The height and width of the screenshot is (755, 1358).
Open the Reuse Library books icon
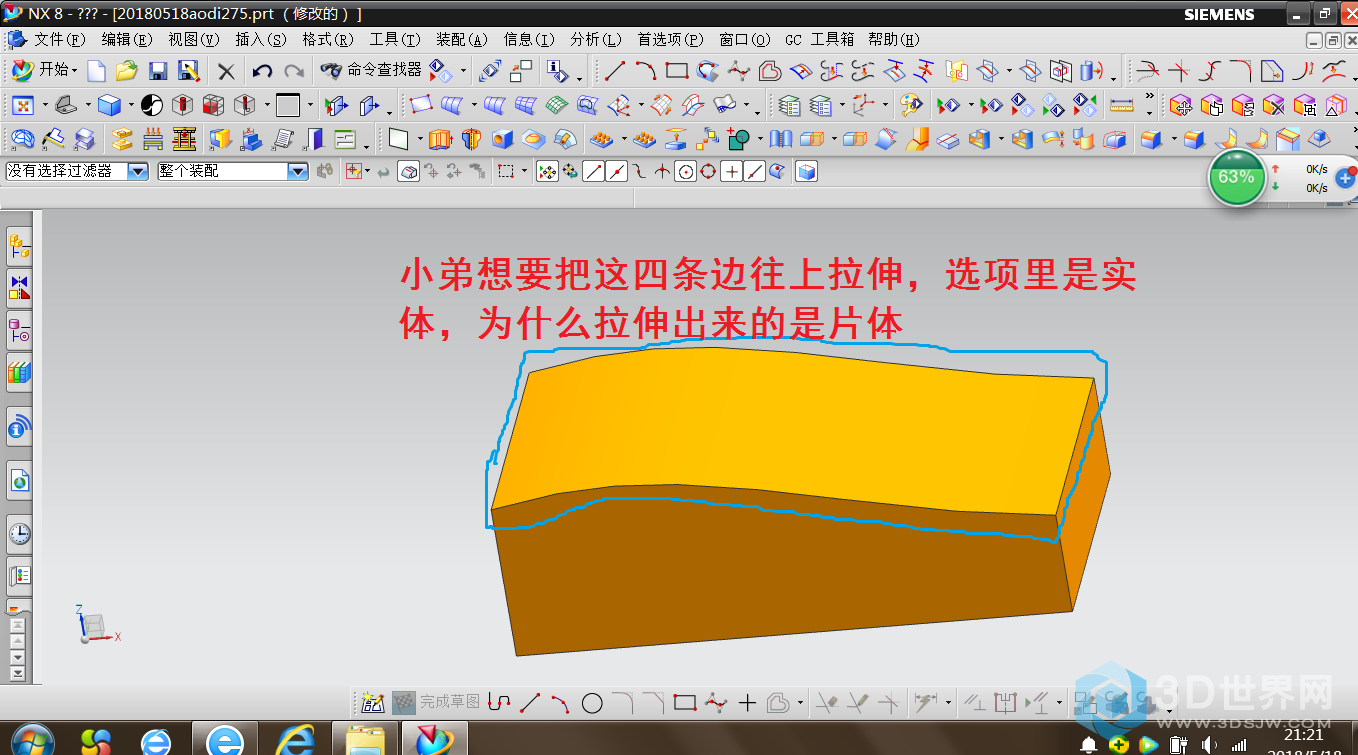coord(19,373)
